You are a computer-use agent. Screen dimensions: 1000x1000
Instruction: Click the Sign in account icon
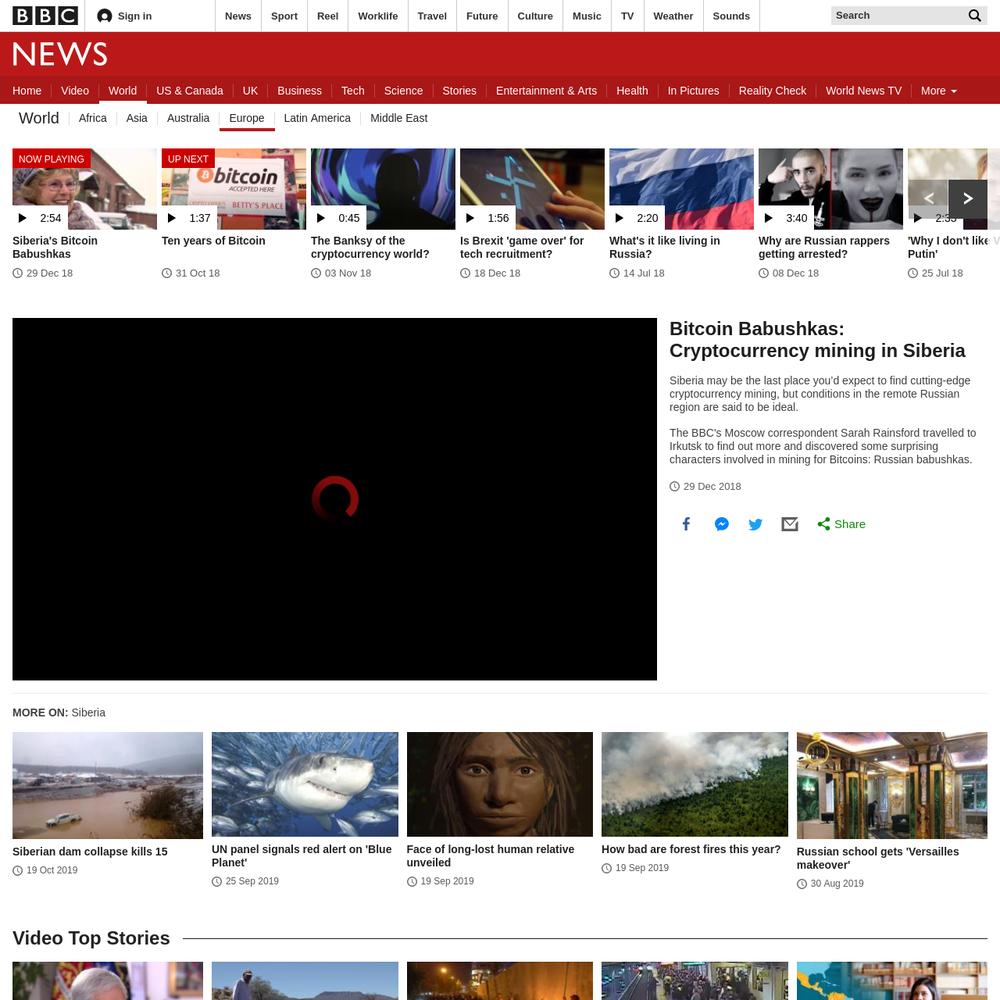pyautogui.click(x=105, y=16)
